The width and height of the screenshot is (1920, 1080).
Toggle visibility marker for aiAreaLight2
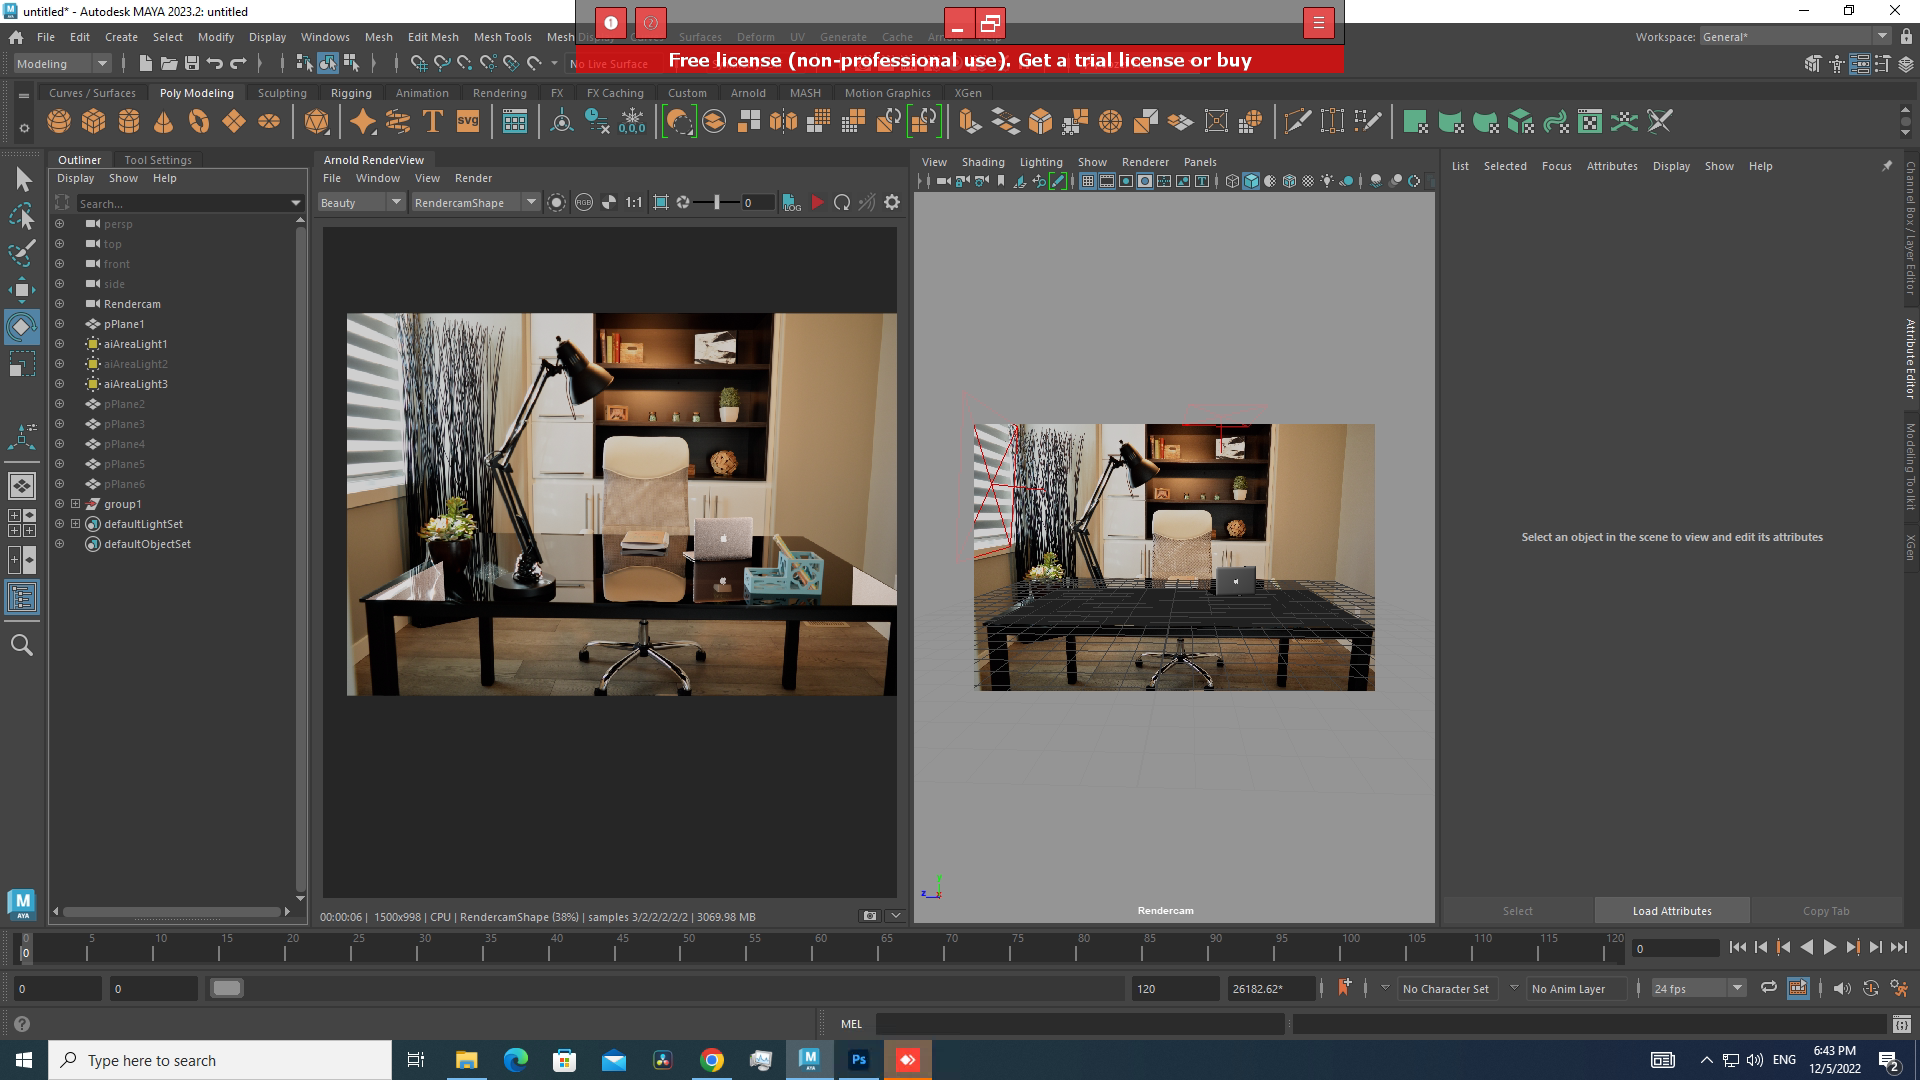(59, 364)
